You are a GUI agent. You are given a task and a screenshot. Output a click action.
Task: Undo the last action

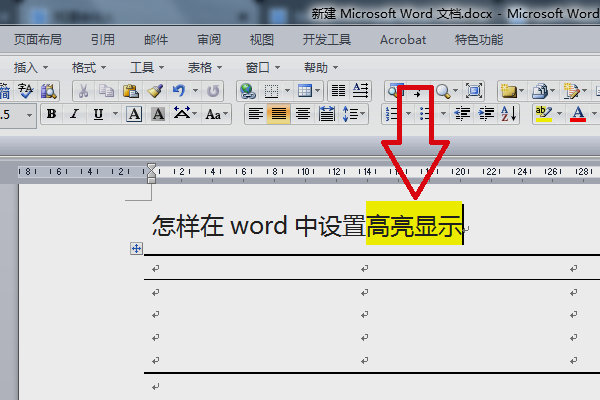click(x=178, y=91)
